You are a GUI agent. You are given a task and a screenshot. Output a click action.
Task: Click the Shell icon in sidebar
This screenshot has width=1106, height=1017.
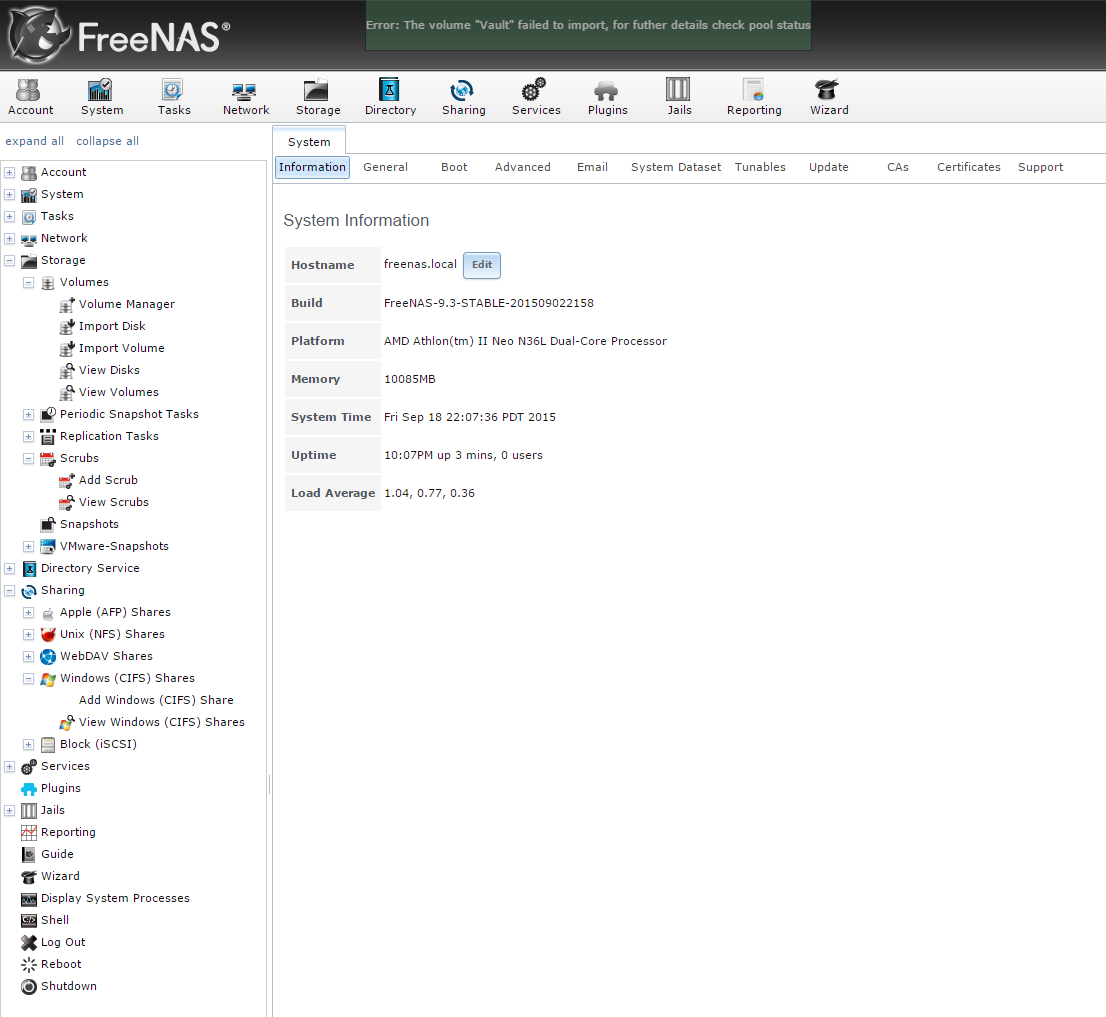pyautogui.click(x=29, y=920)
